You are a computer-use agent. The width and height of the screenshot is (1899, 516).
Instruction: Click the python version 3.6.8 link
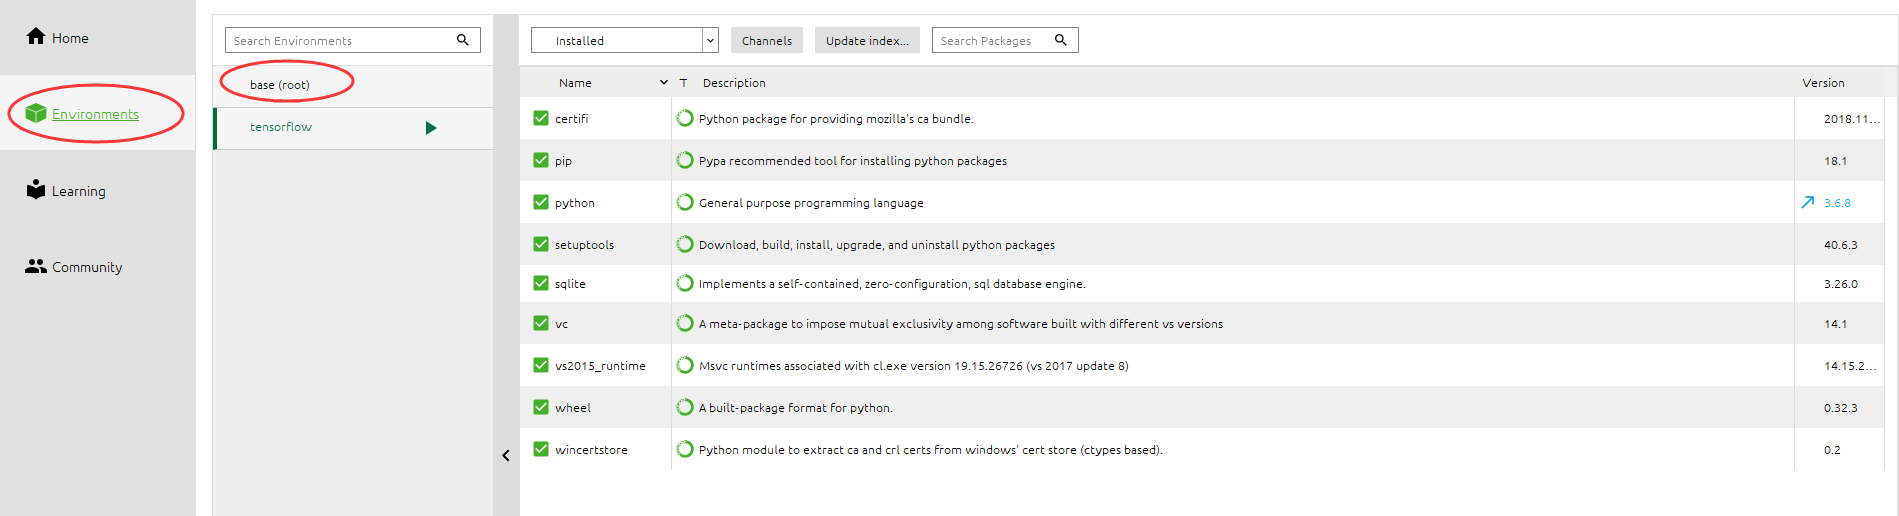(1837, 203)
